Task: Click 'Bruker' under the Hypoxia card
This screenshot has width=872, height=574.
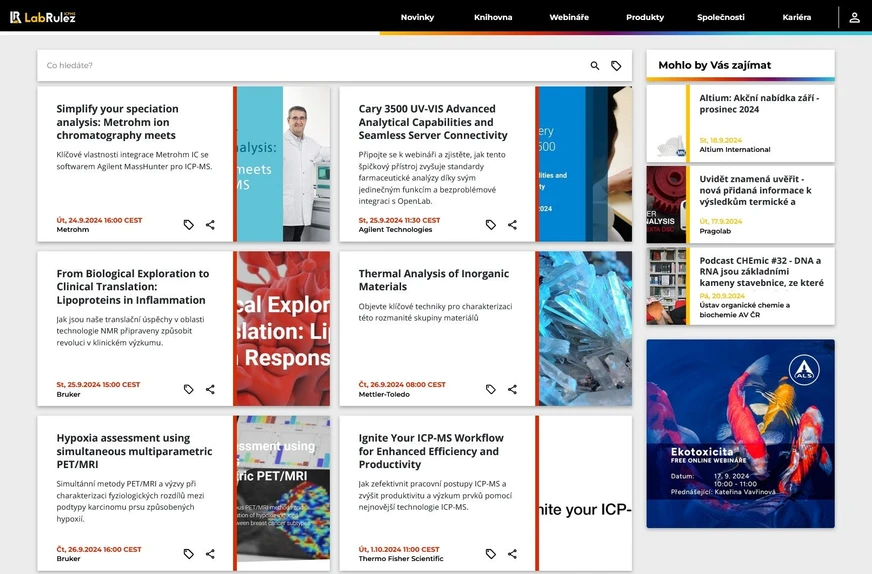Action: [68, 559]
